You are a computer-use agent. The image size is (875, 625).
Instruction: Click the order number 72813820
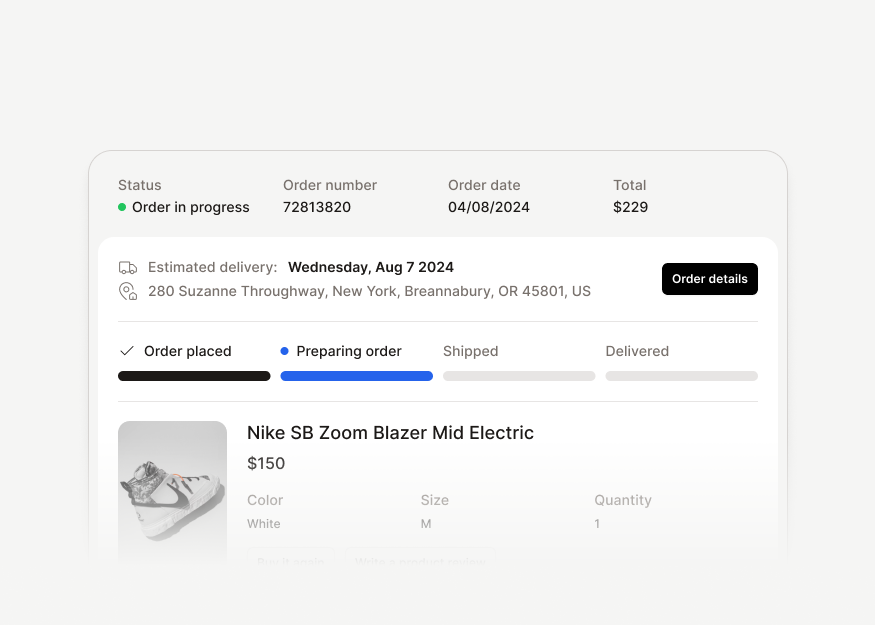(317, 207)
